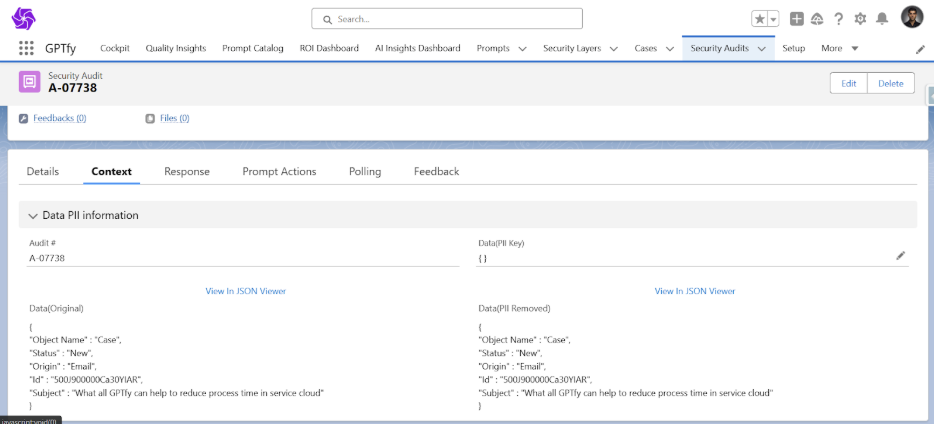Screen dimensions: 934x424
Task: Open the user profile avatar
Action: coord(912,18)
